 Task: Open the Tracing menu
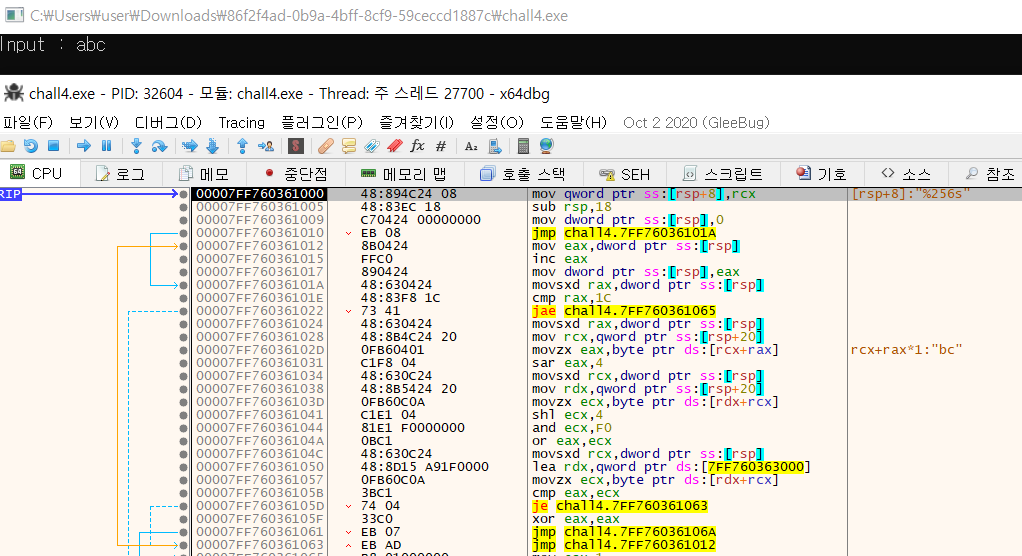242,123
